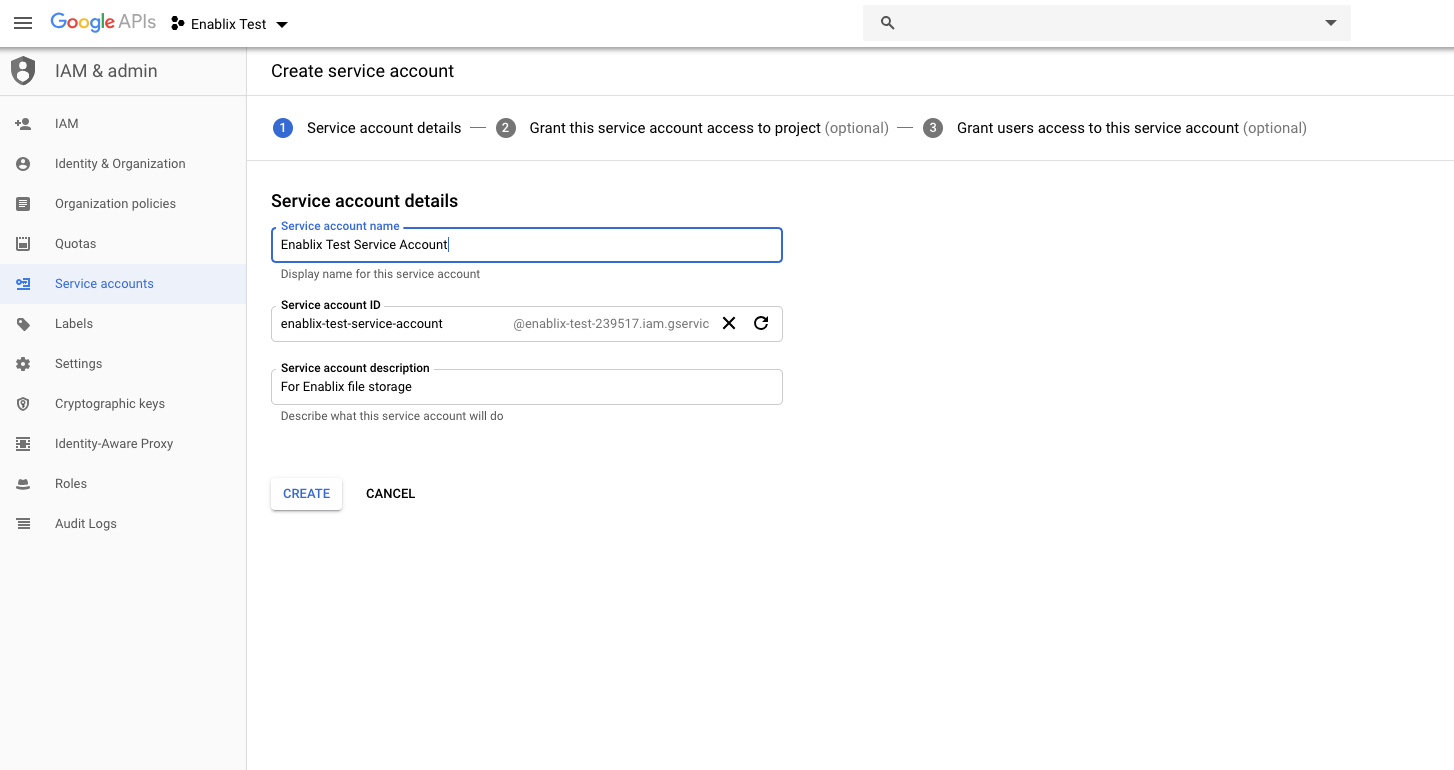Screen dimensions: 1454x770
Task: Open the Roles page
Action: pyautogui.click(x=123, y=484)
